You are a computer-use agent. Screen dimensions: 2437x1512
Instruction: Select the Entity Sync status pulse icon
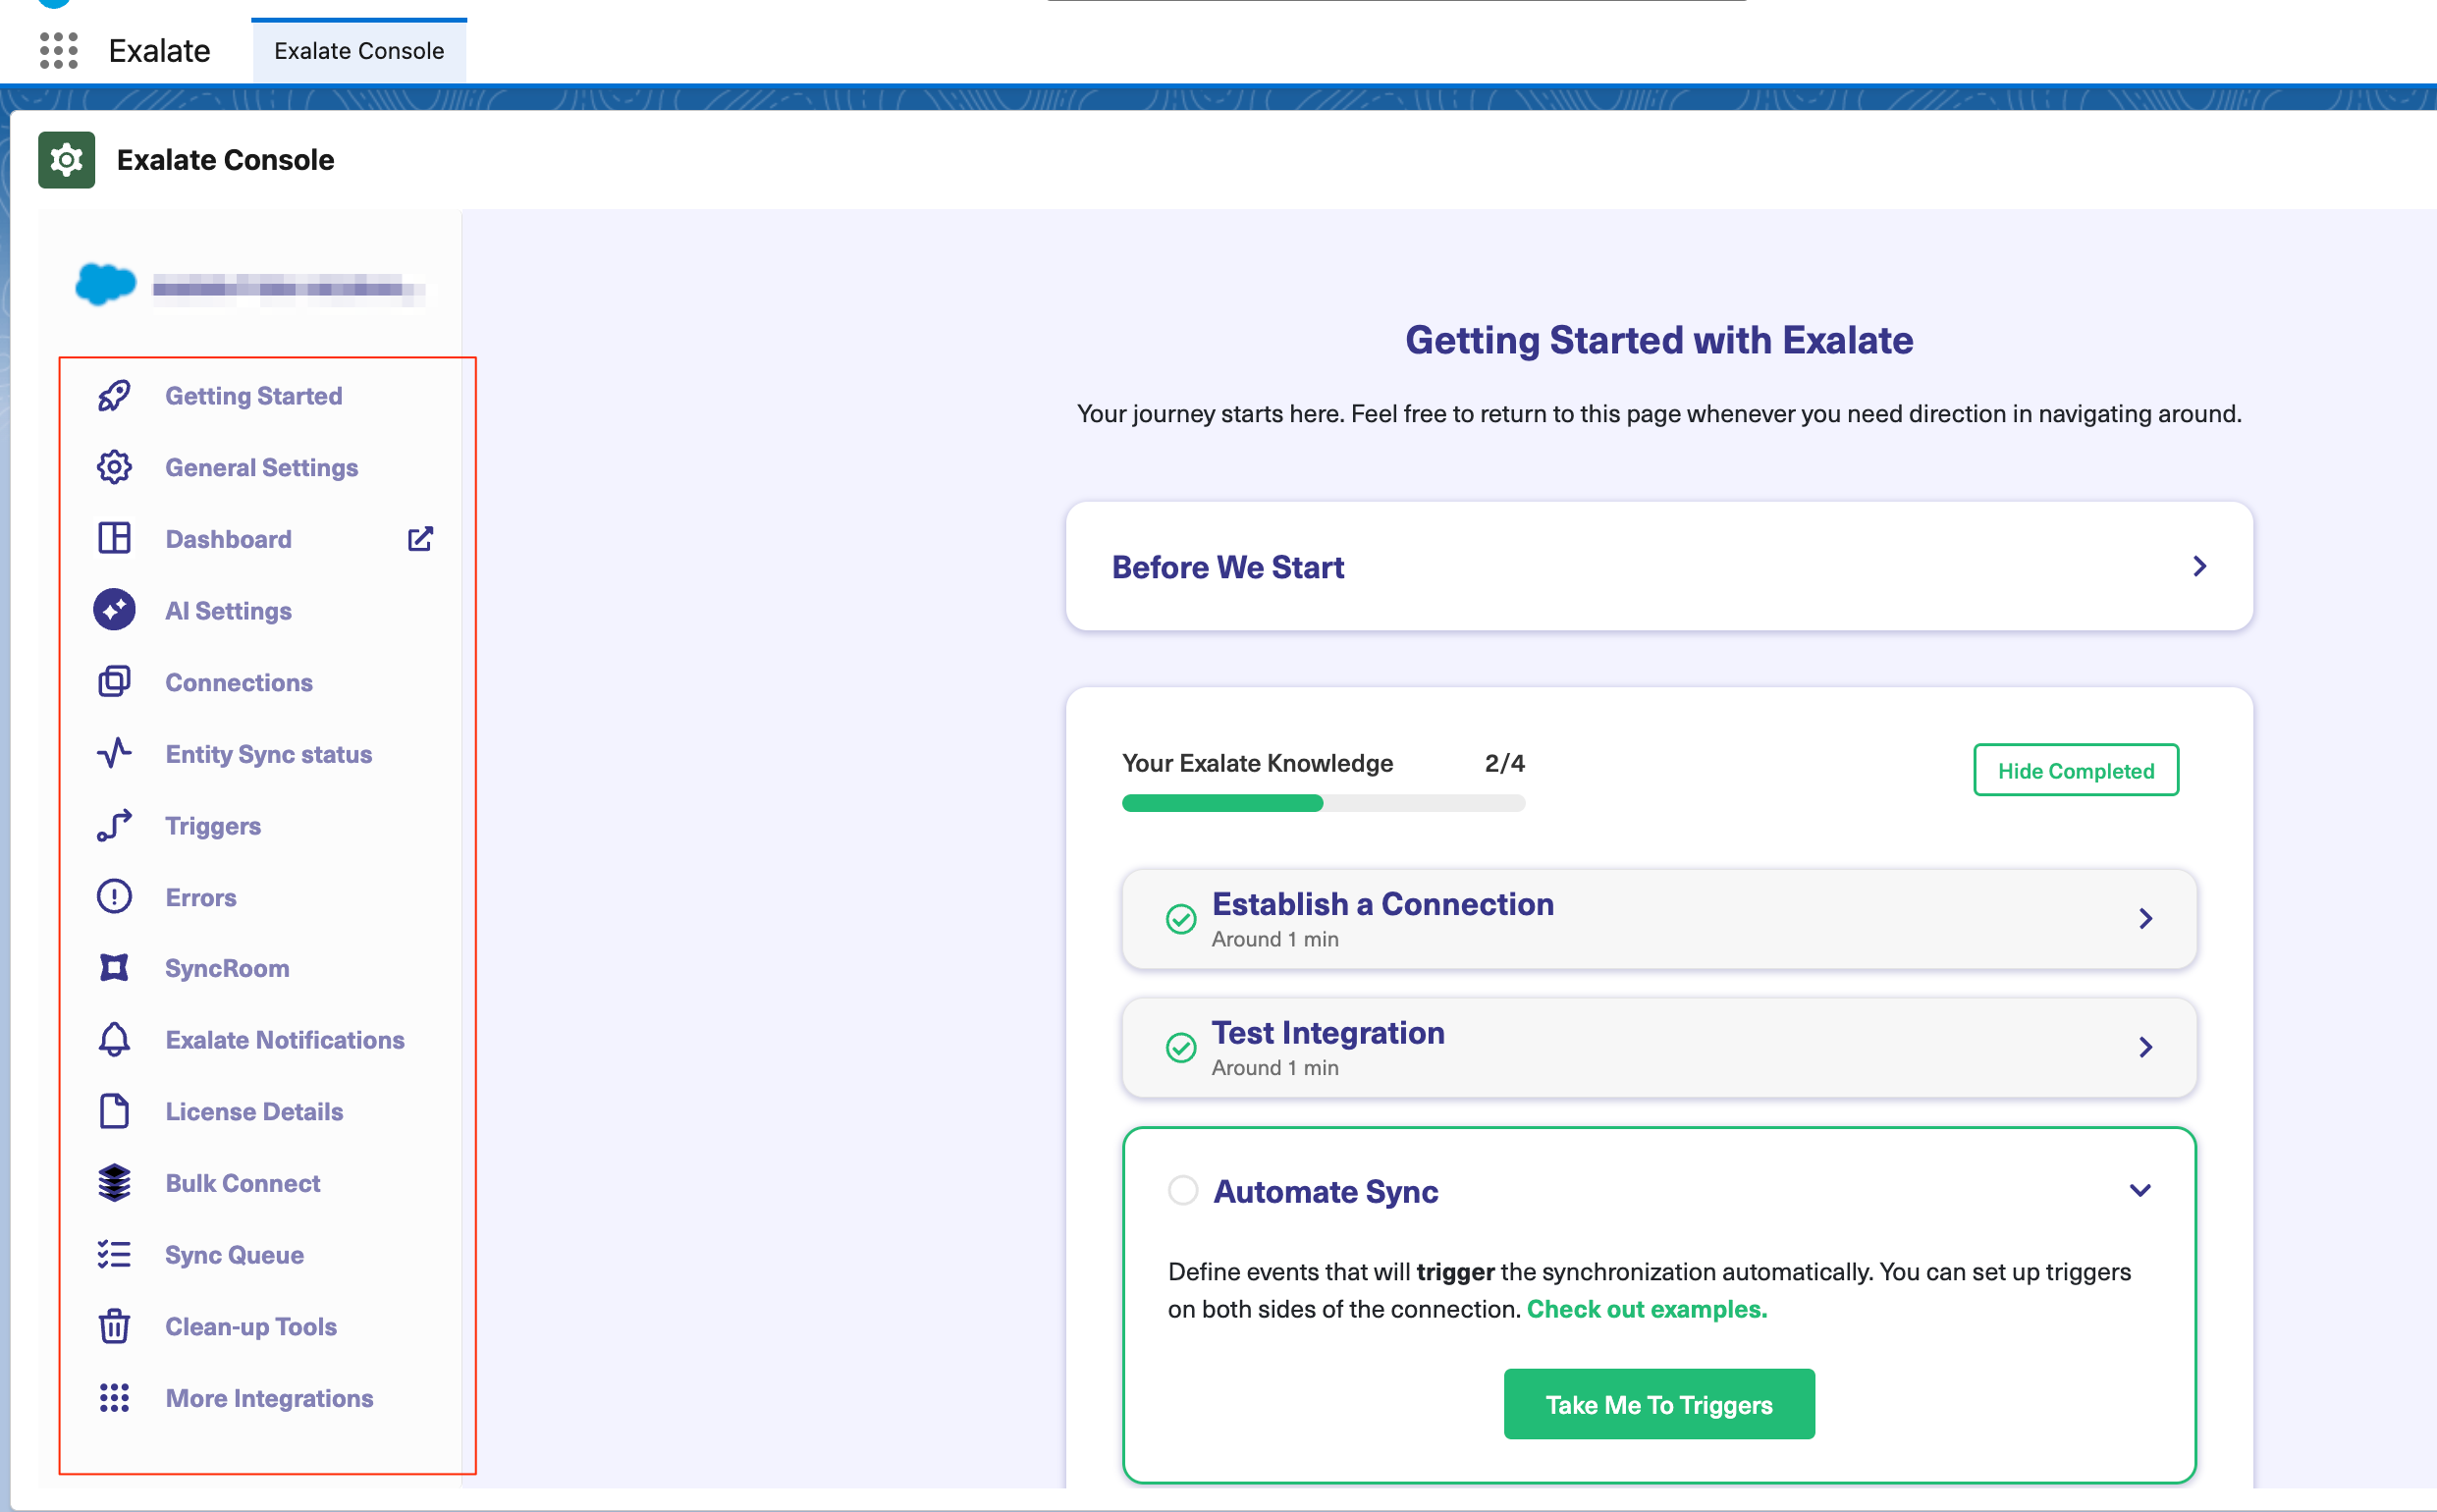coord(114,753)
